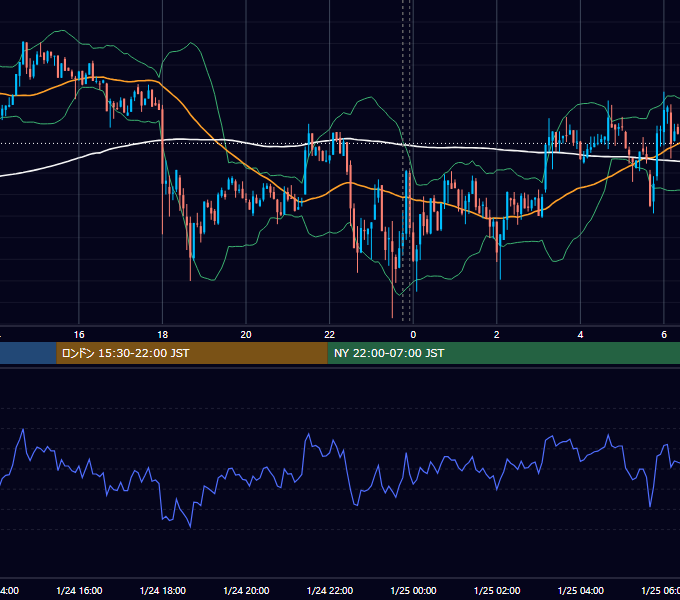680x600 pixels.
Task: Select the NY 22:00-07:00 JST session bar
Action: click(x=503, y=353)
